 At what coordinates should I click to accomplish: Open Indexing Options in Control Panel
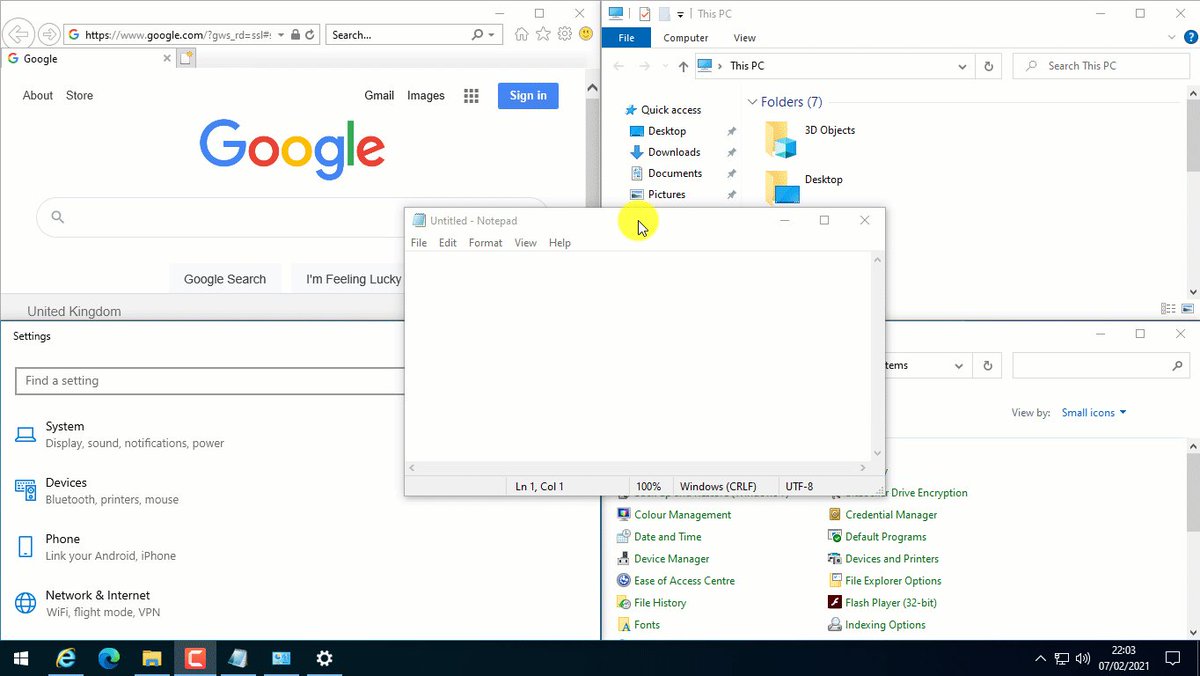pyautogui.click(x=877, y=625)
